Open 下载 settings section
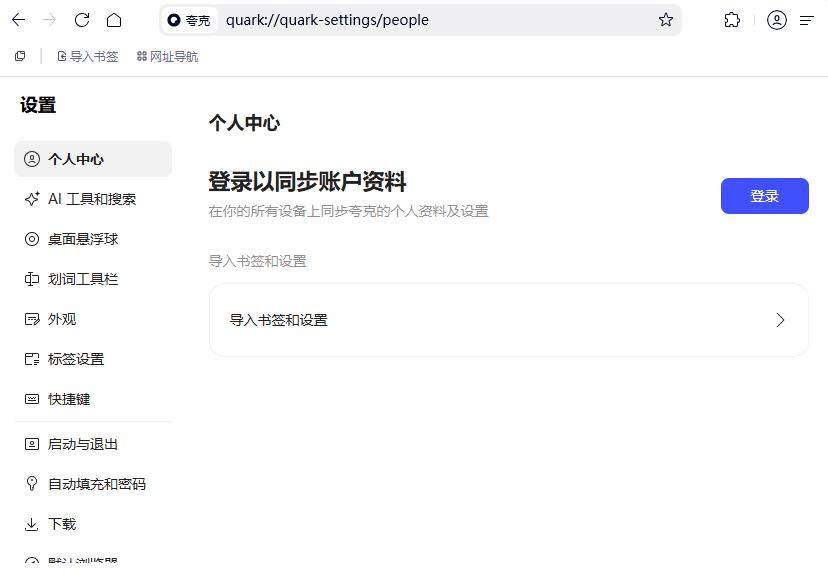 (93, 524)
